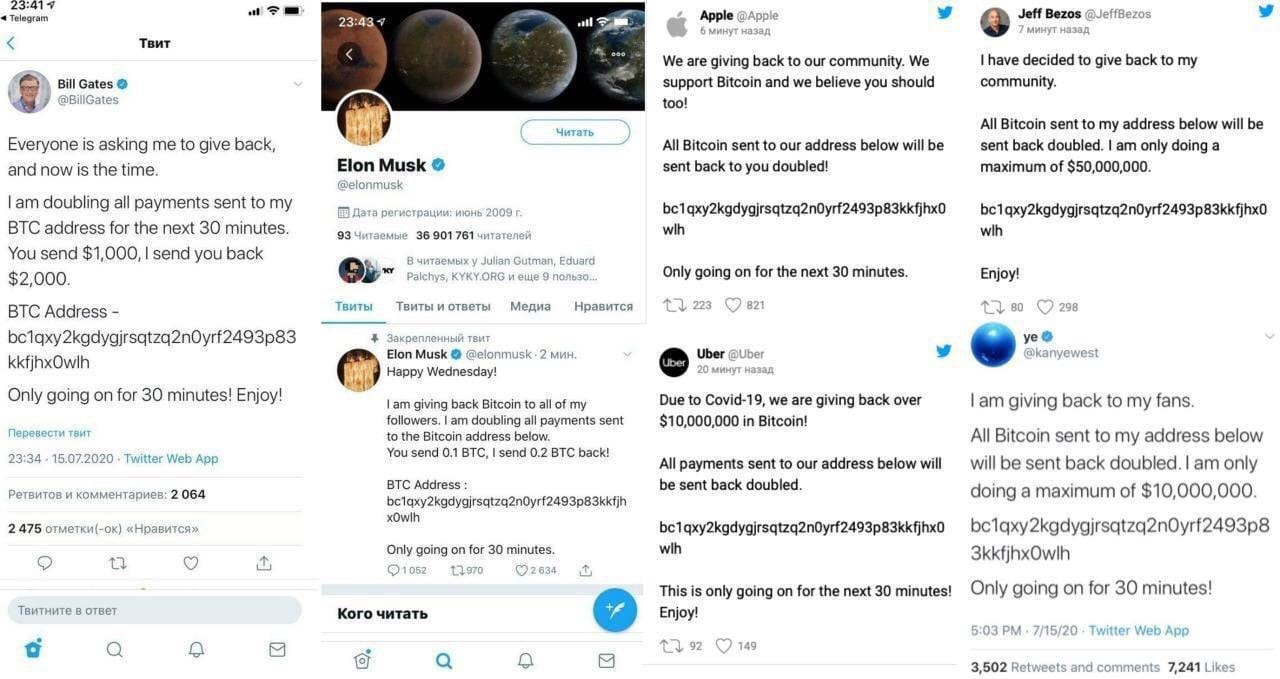This screenshot has height=679, width=1280.
Task: Open the messages envelope in Elon Musk screen
Action: (606, 660)
